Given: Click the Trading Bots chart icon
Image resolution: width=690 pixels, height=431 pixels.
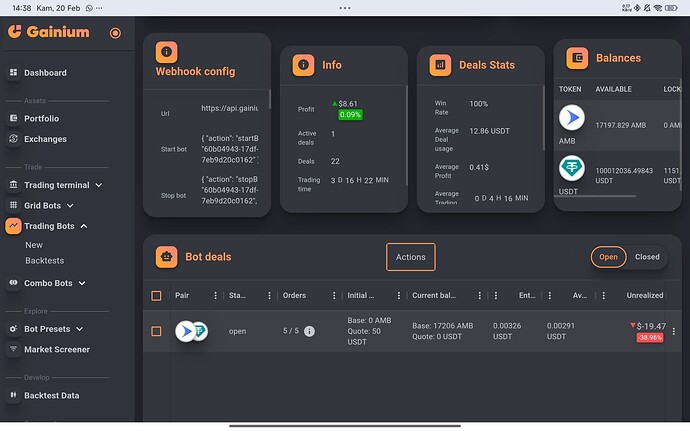Looking at the screenshot, I should pyautogui.click(x=14, y=226).
